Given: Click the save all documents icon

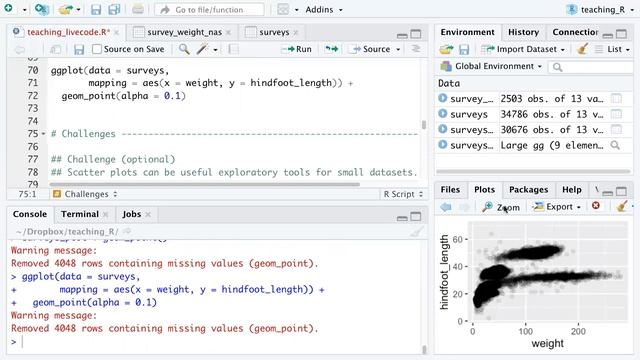Looking at the screenshot, I should 114,9.
